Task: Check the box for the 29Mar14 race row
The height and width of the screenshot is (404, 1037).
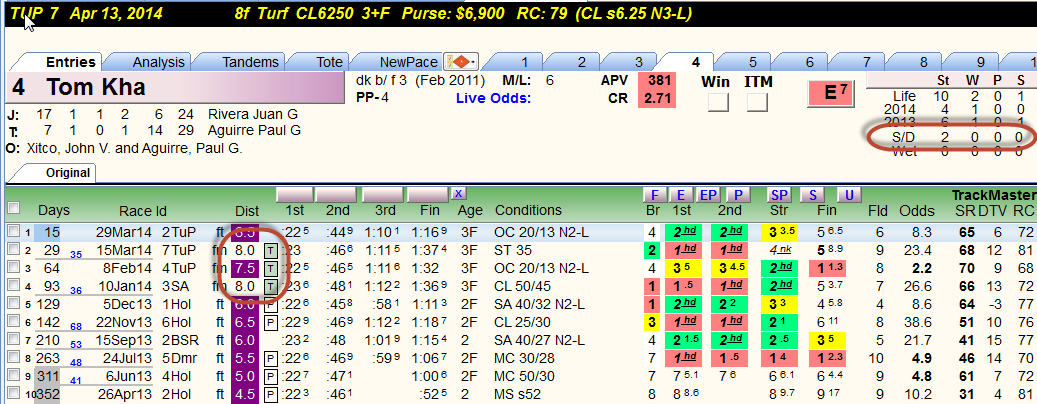Action: [x=13, y=232]
